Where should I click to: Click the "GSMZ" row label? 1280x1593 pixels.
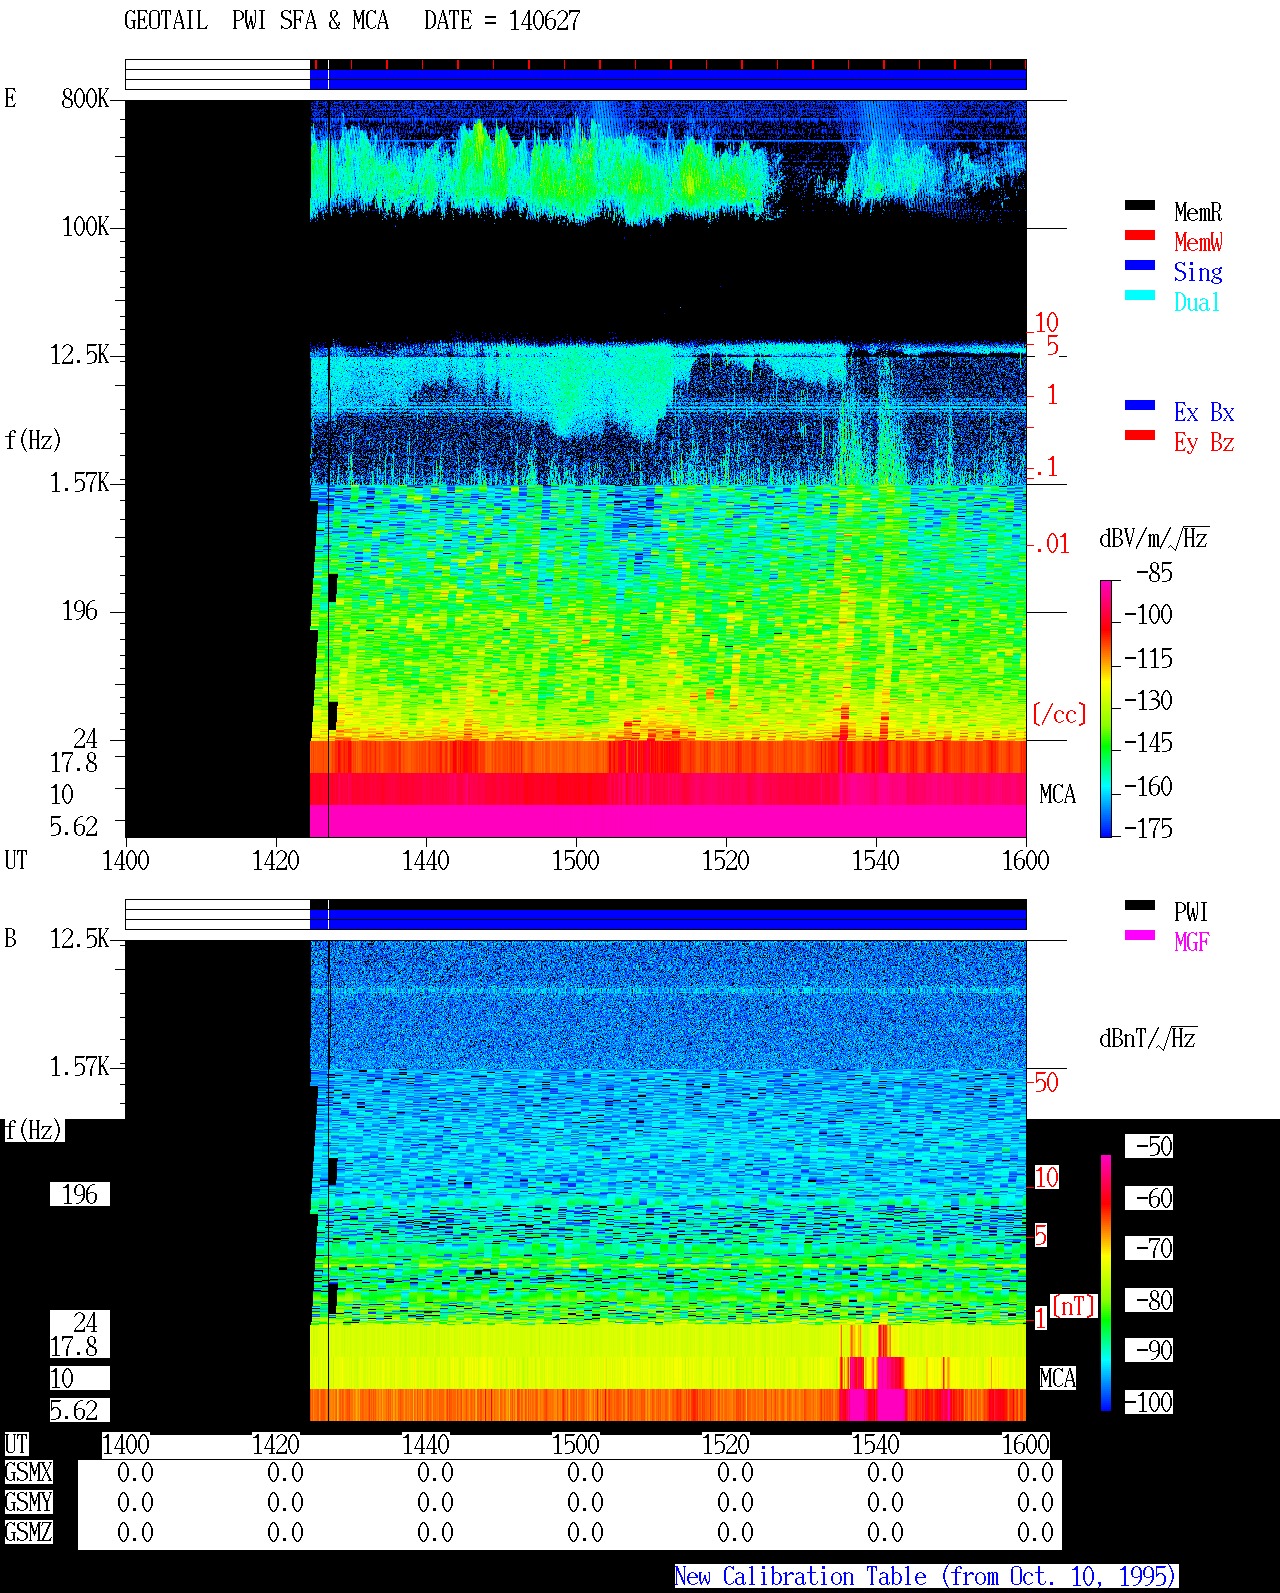28,1532
